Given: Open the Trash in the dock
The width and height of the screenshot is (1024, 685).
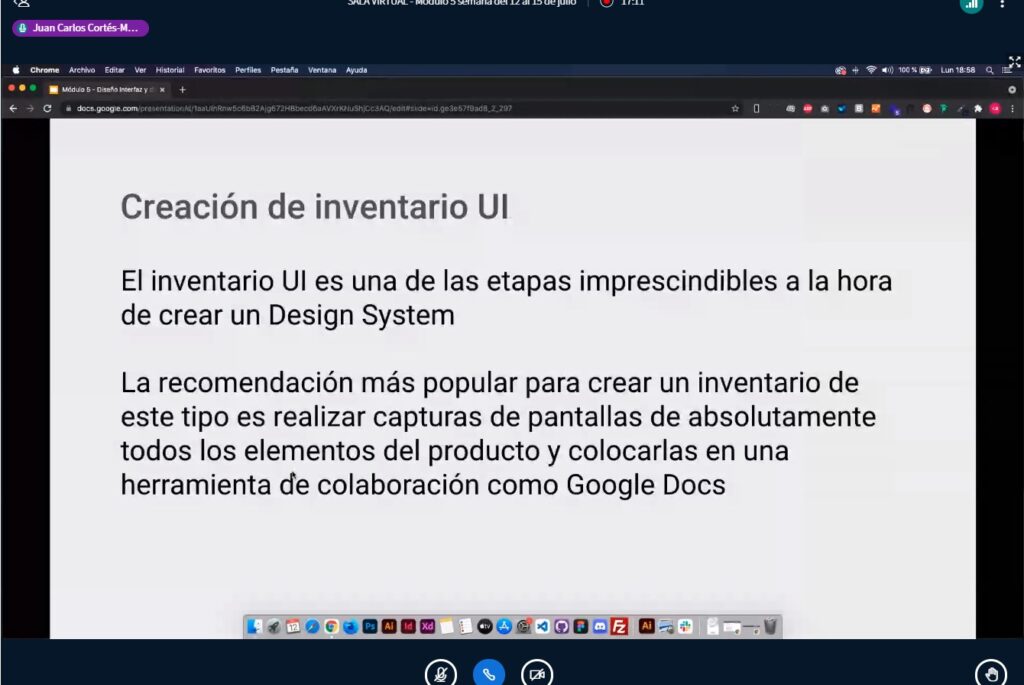Looking at the screenshot, I should (771, 627).
